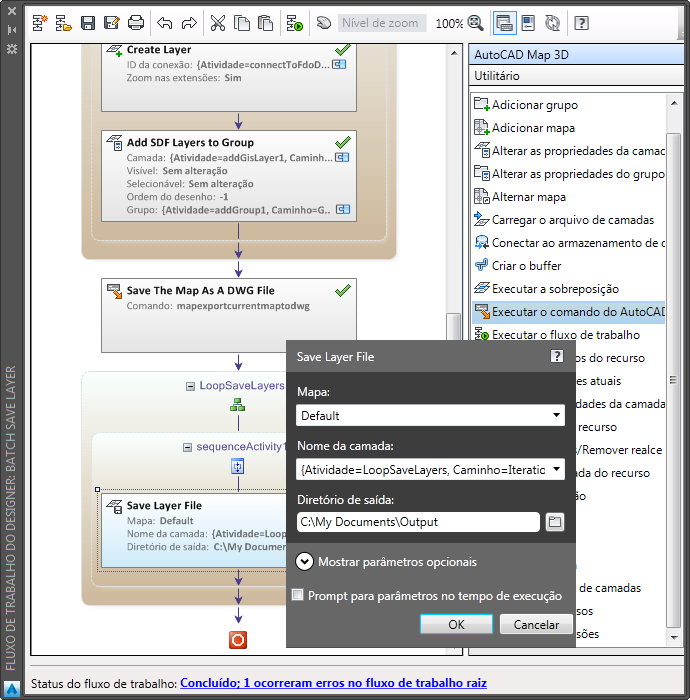This screenshot has width=690, height=700.
Task: Open help from the toolbar question mark
Action: pos(581,23)
